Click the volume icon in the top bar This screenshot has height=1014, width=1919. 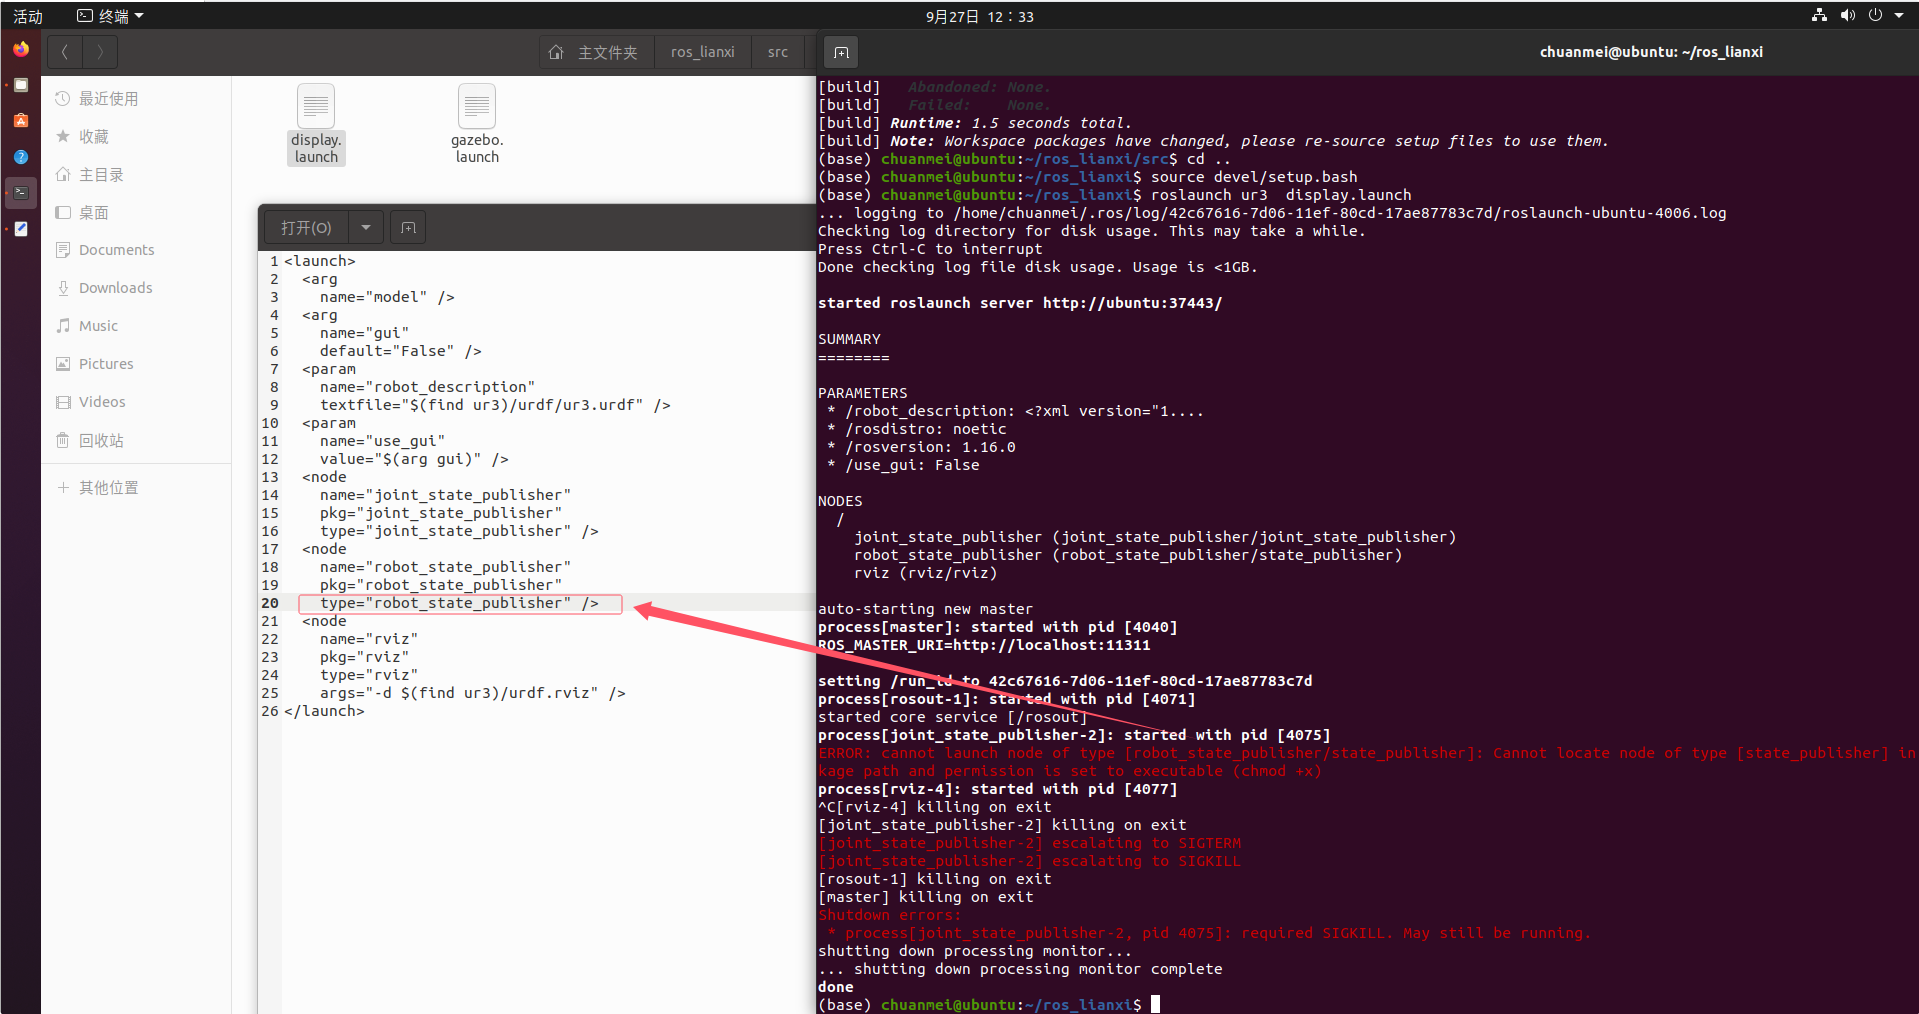pos(1848,15)
